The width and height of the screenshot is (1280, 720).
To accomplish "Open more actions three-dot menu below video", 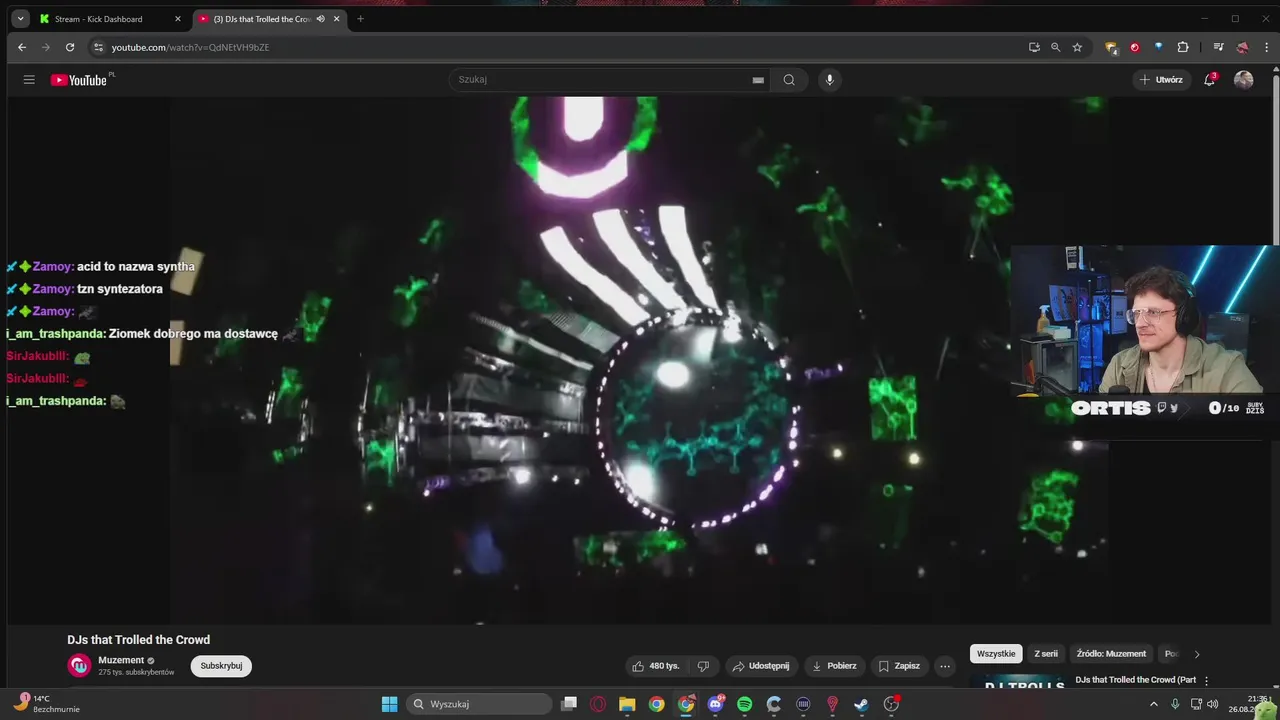I will point(945,666).
